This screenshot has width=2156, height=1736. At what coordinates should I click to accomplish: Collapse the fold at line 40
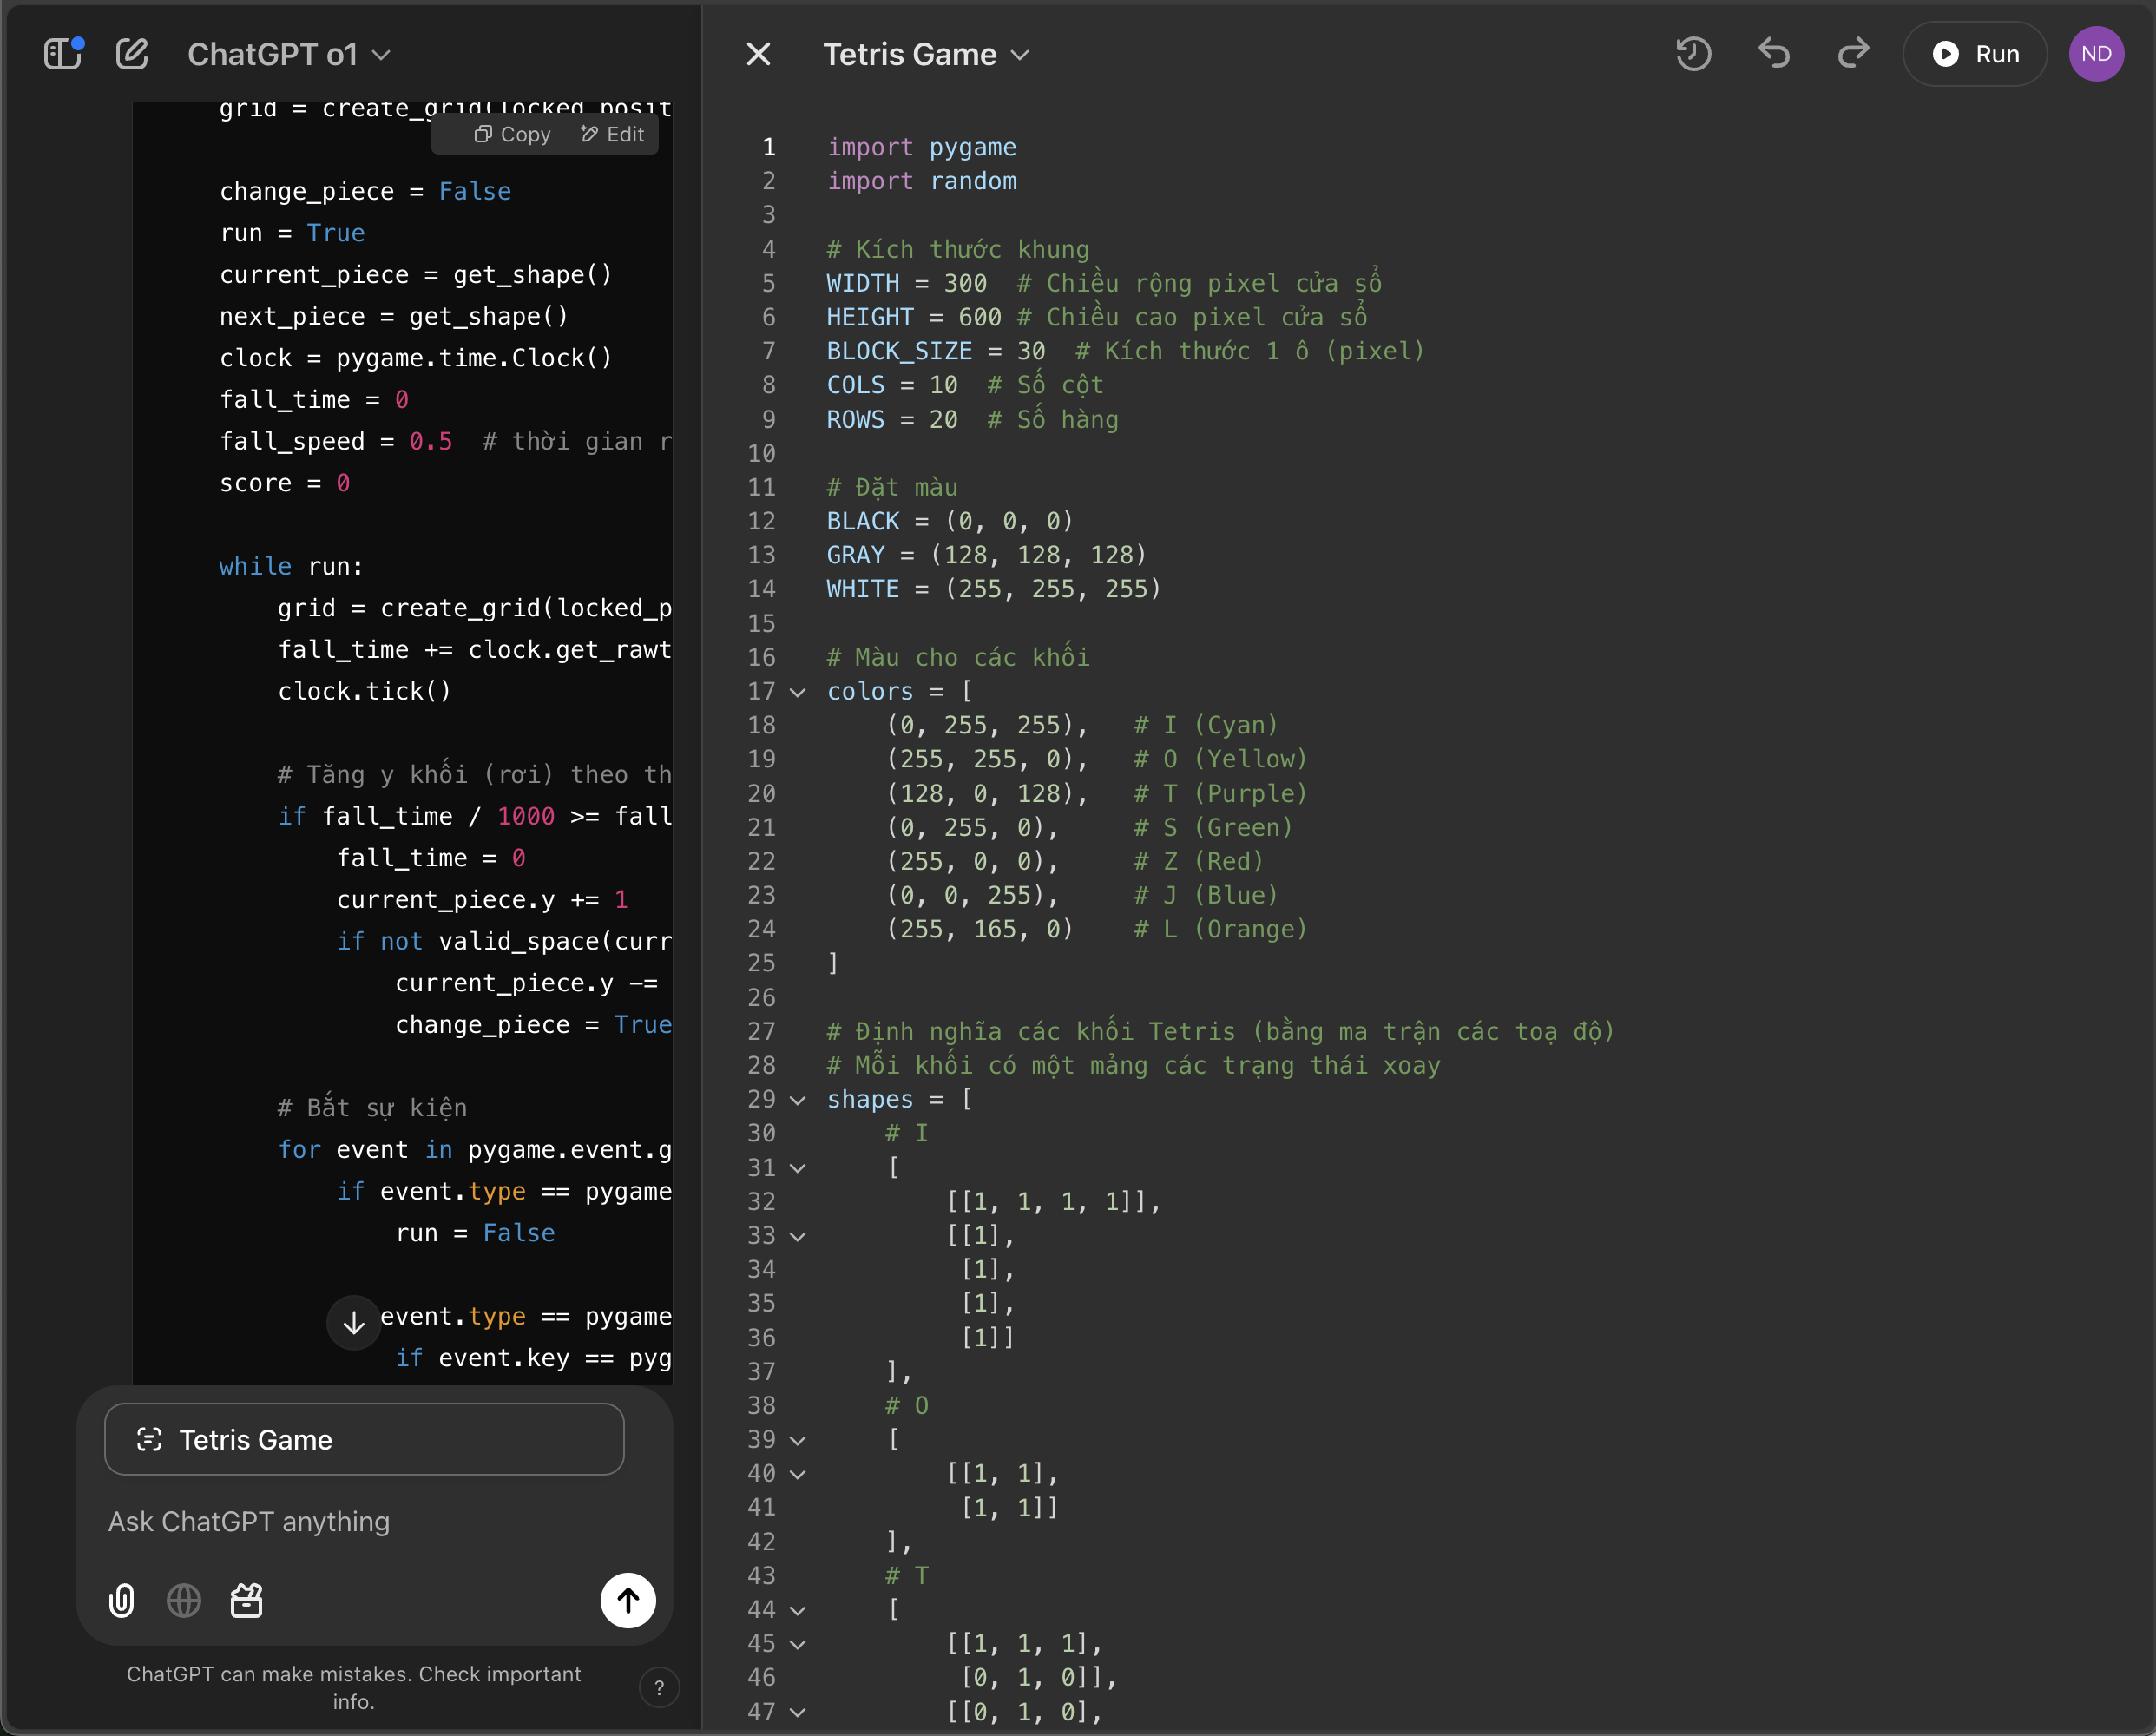tap(797, 1474)
